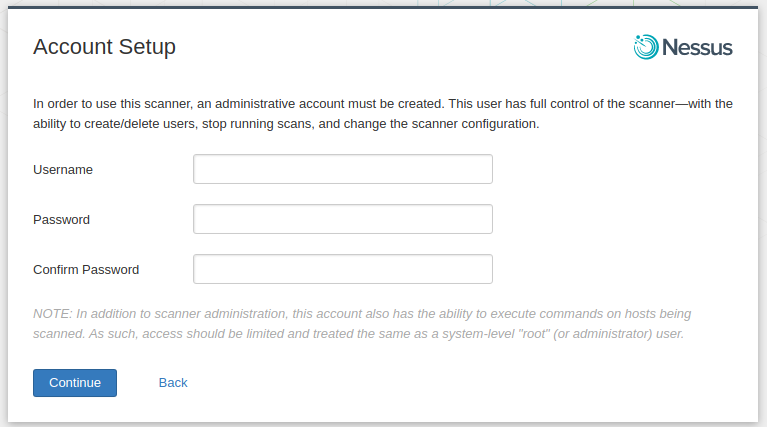This screenshot has width=767, height=427.
Task: Click the Username field label
Action: tap(63, 170)
